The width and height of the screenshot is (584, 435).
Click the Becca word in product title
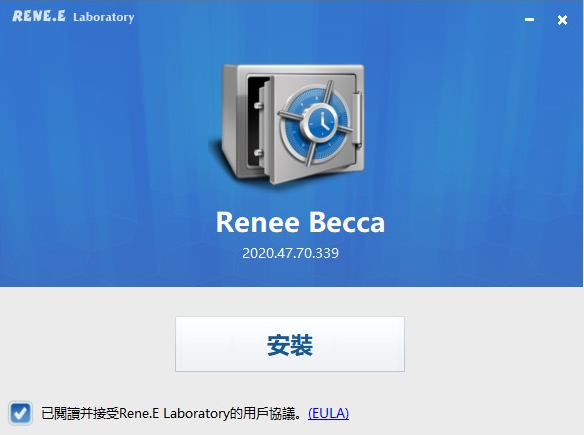click(347, 222)
